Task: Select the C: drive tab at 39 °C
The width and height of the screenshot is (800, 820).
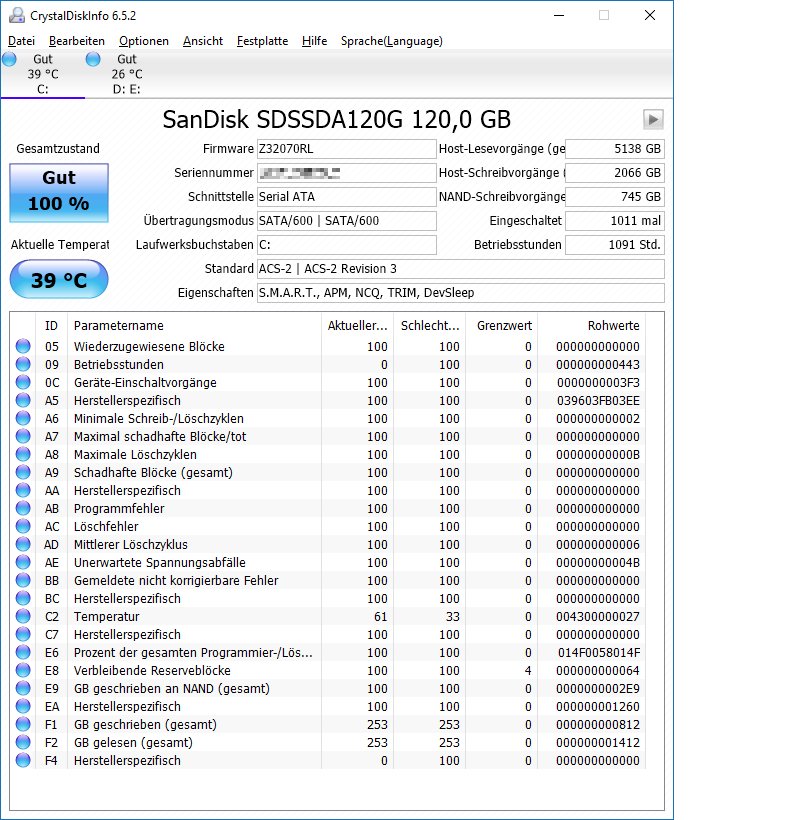Action: click(43, 74)
